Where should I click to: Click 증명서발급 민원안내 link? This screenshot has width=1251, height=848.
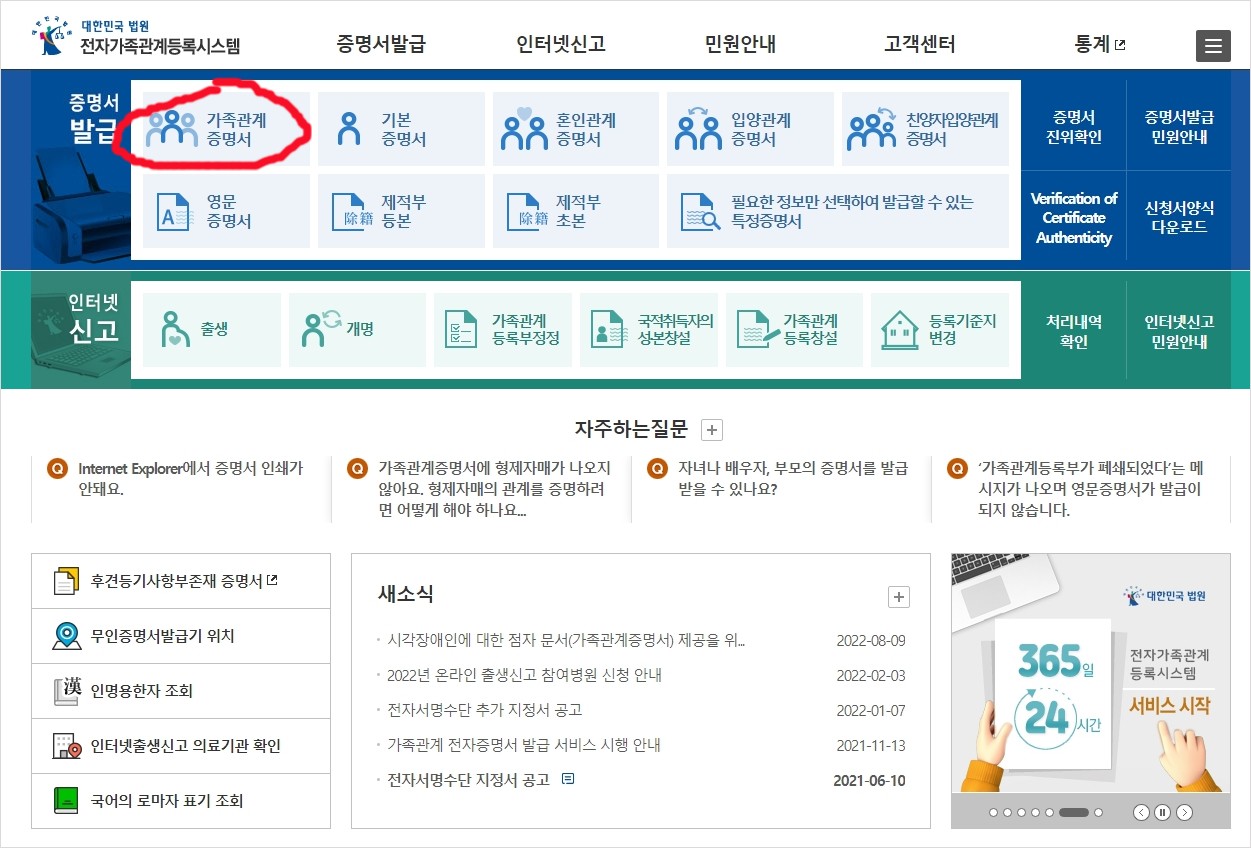point(1179,128)
